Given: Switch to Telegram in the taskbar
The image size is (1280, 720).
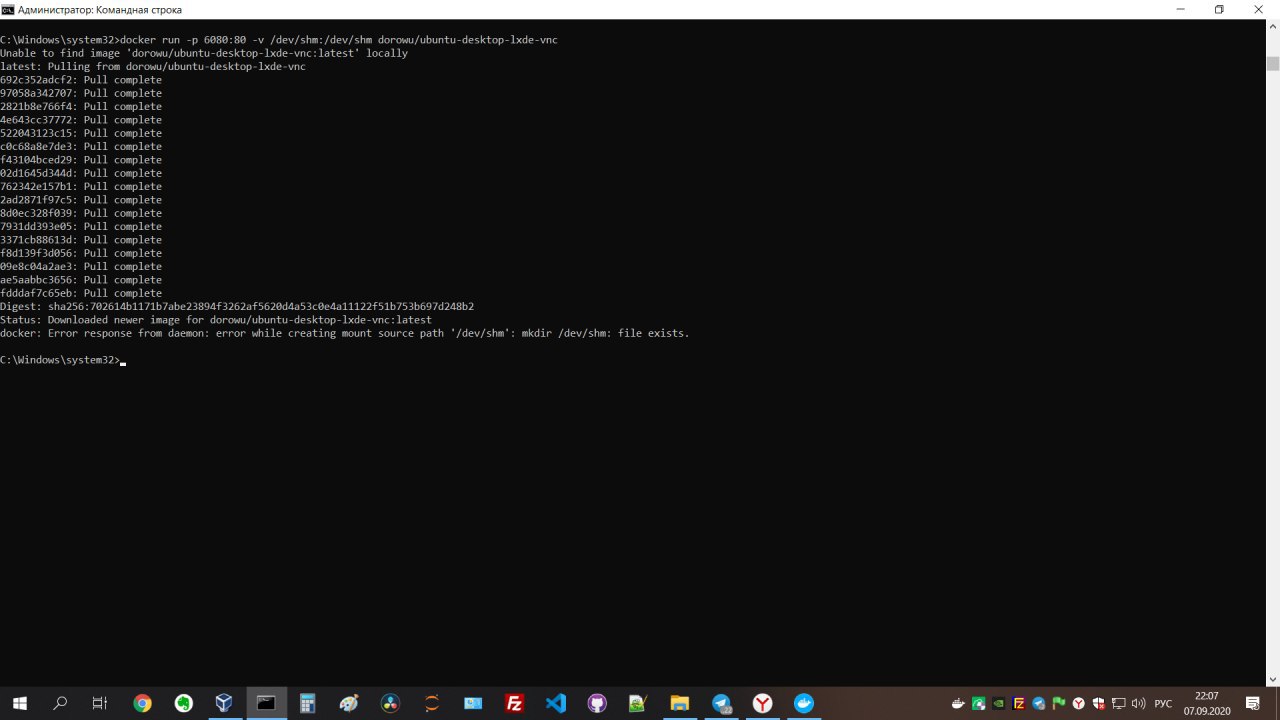Looking at the screenshot, I should click(x=721, y=703).
